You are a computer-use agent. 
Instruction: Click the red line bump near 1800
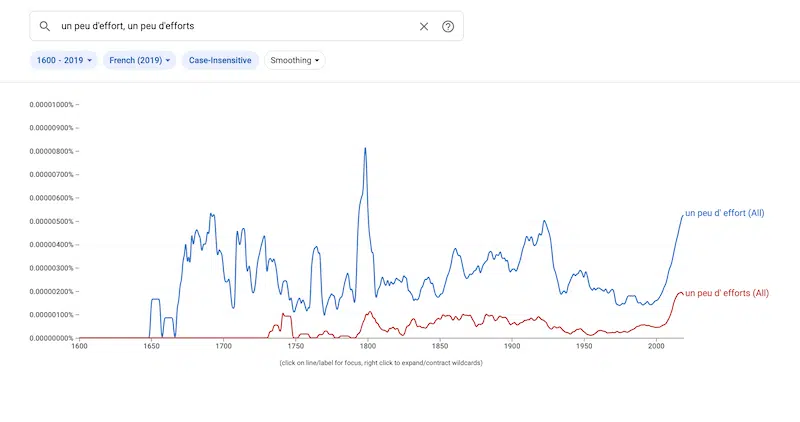click(x=369, y=313)
